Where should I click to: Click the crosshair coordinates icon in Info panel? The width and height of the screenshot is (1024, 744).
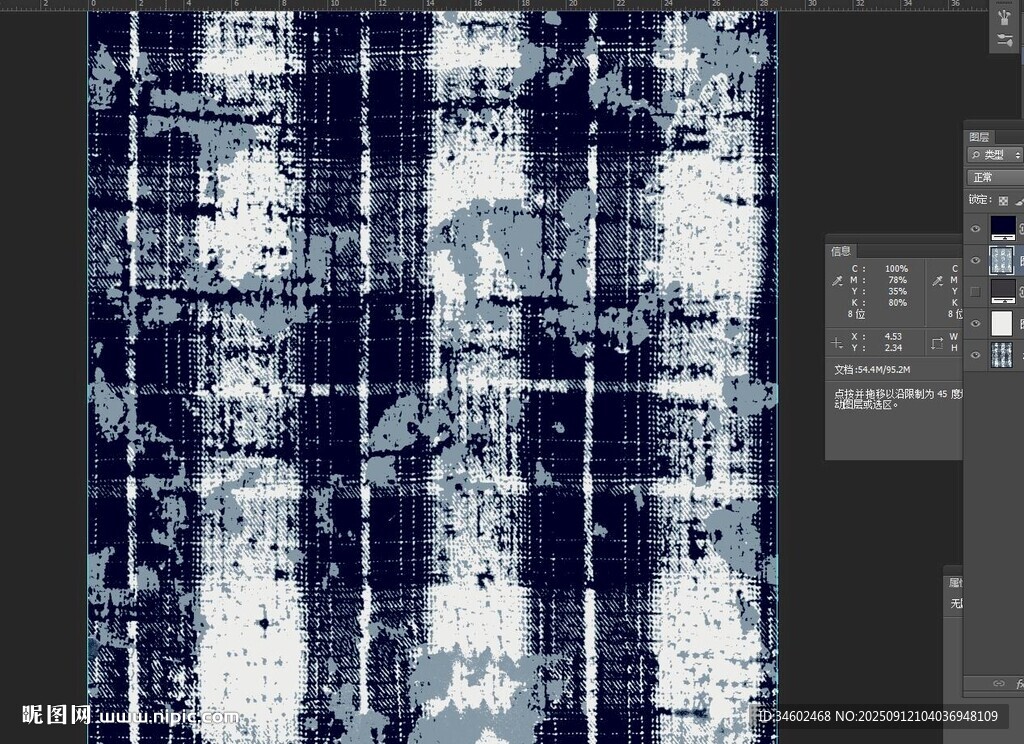pyautogui.click(x=837, y=342)
